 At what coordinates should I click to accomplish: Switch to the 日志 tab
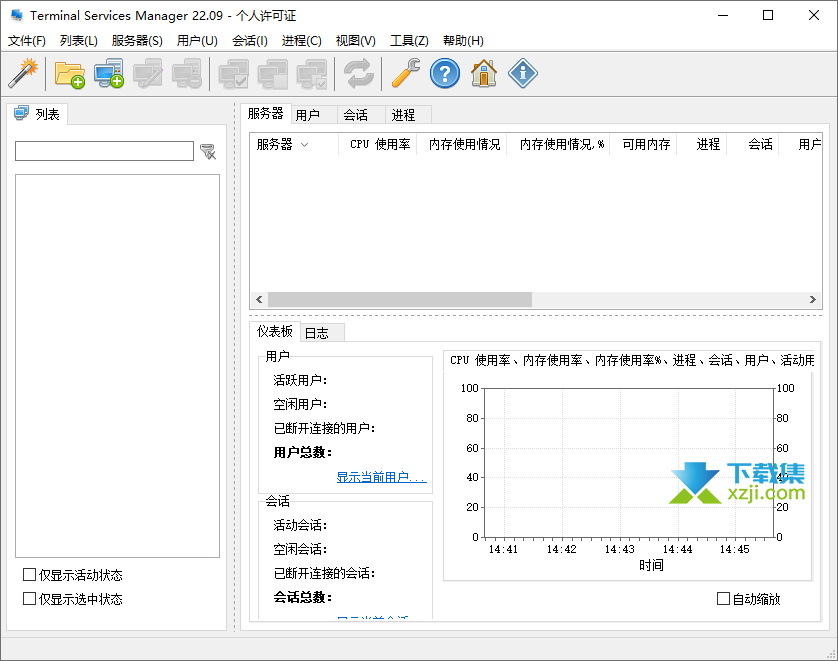[x=322, y=333]
